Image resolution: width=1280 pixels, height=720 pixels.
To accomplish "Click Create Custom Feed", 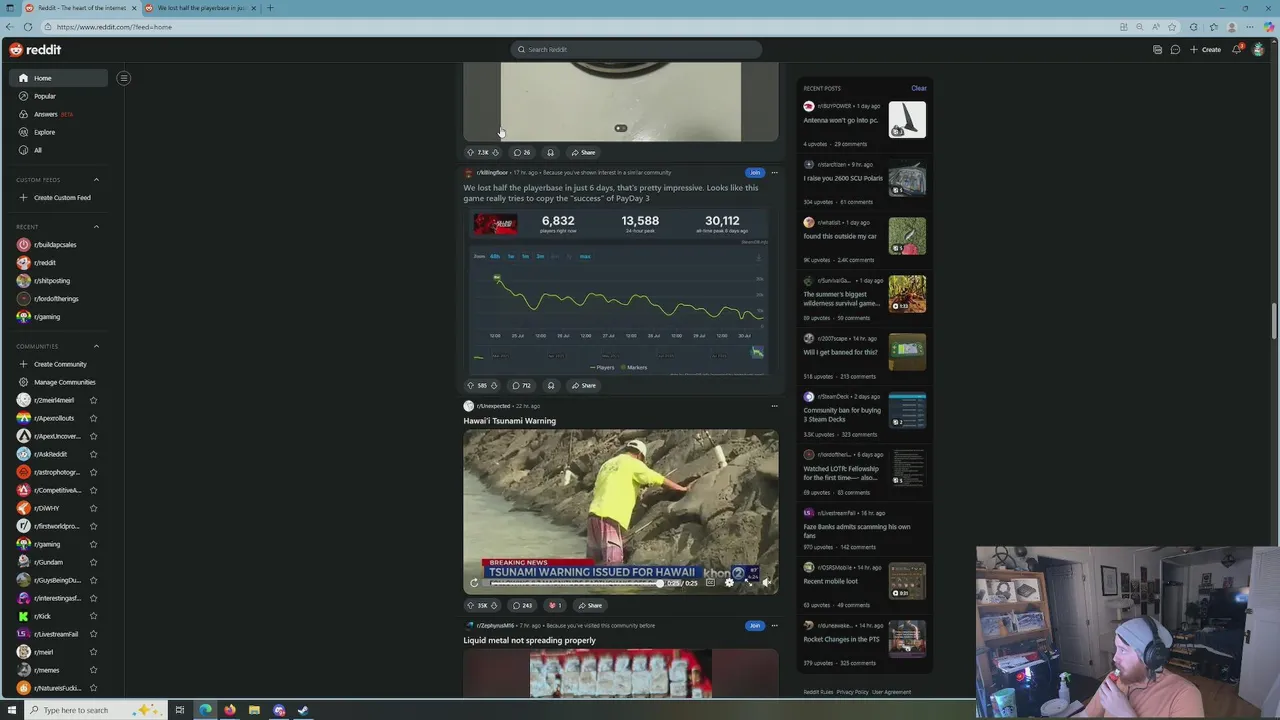I will coord(55,197).
